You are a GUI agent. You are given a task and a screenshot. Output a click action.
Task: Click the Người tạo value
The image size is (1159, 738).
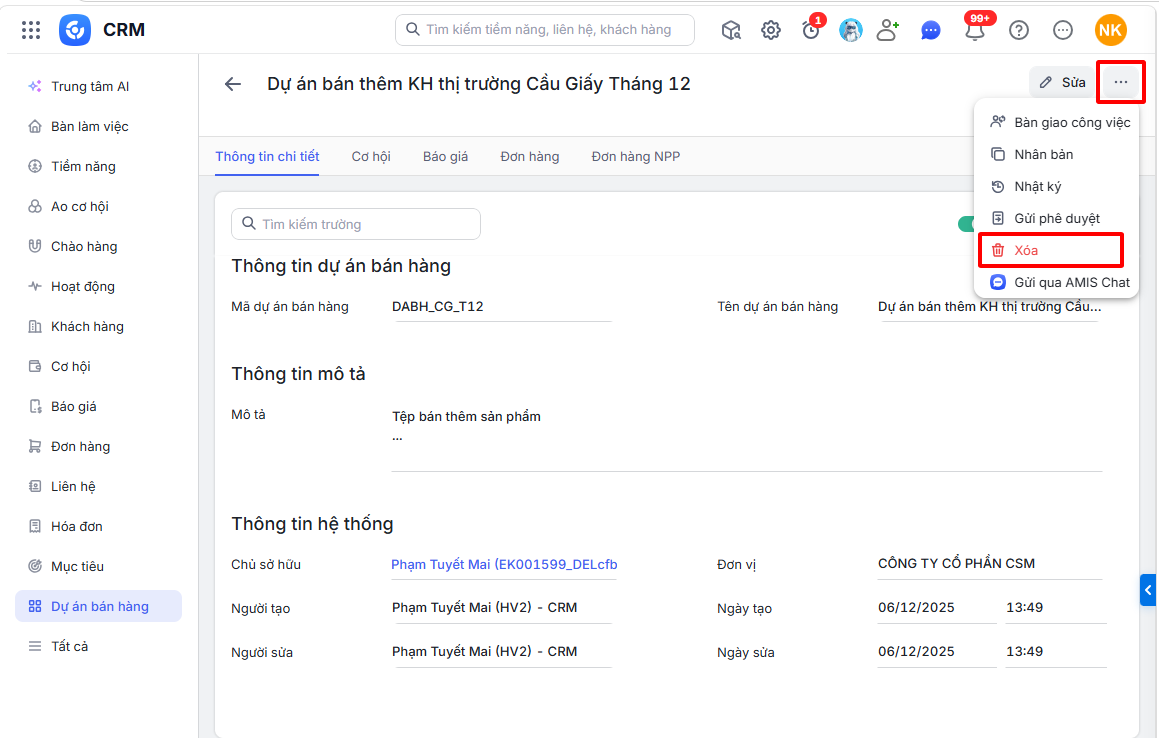(x=484, y=607)
